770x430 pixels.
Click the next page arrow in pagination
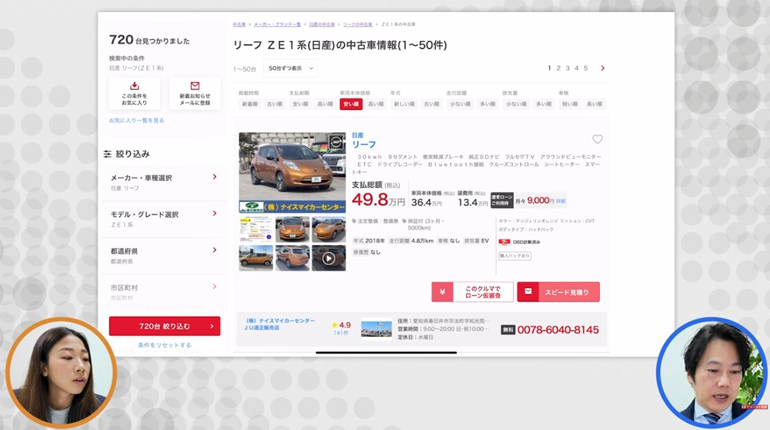point(602,68)
